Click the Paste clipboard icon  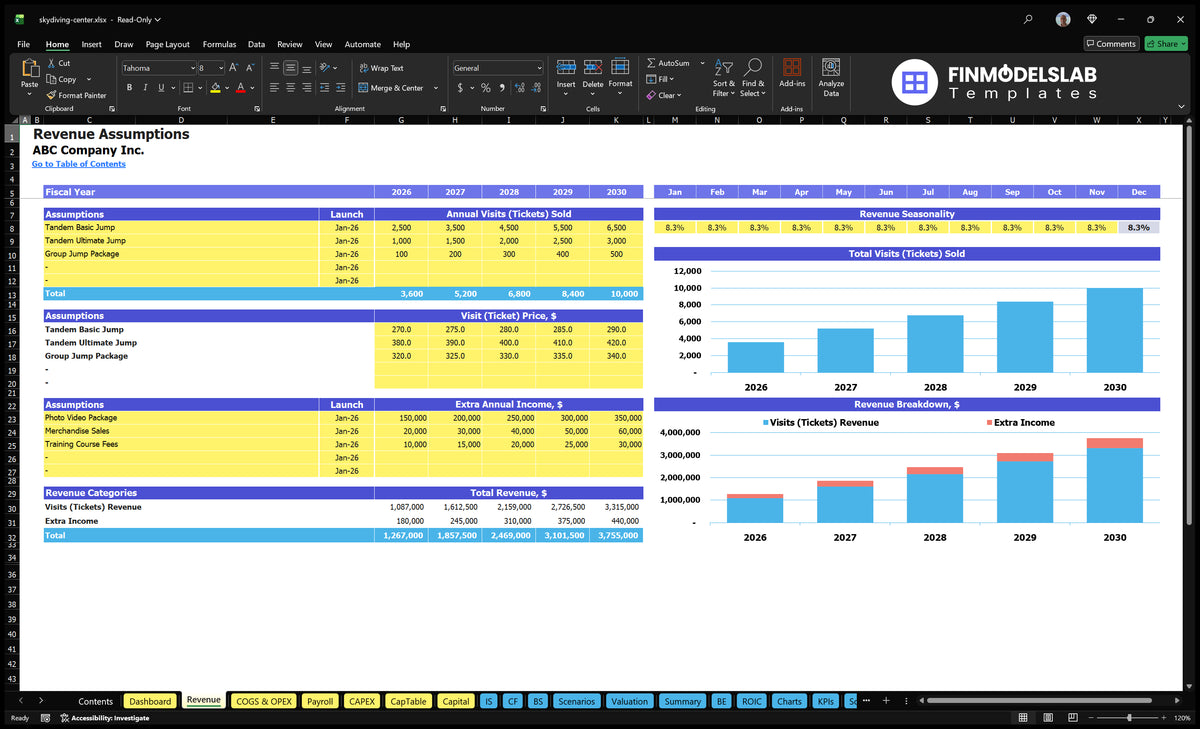pyautogui.click(x=29, y=68)
